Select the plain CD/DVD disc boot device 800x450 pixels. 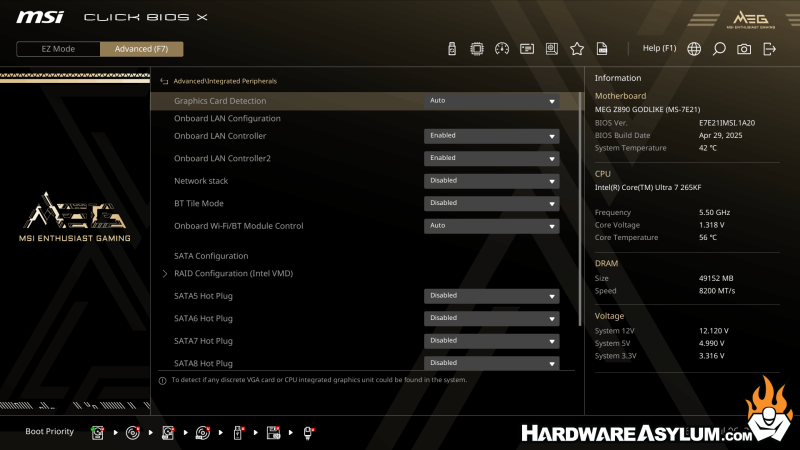pos(133,433)
